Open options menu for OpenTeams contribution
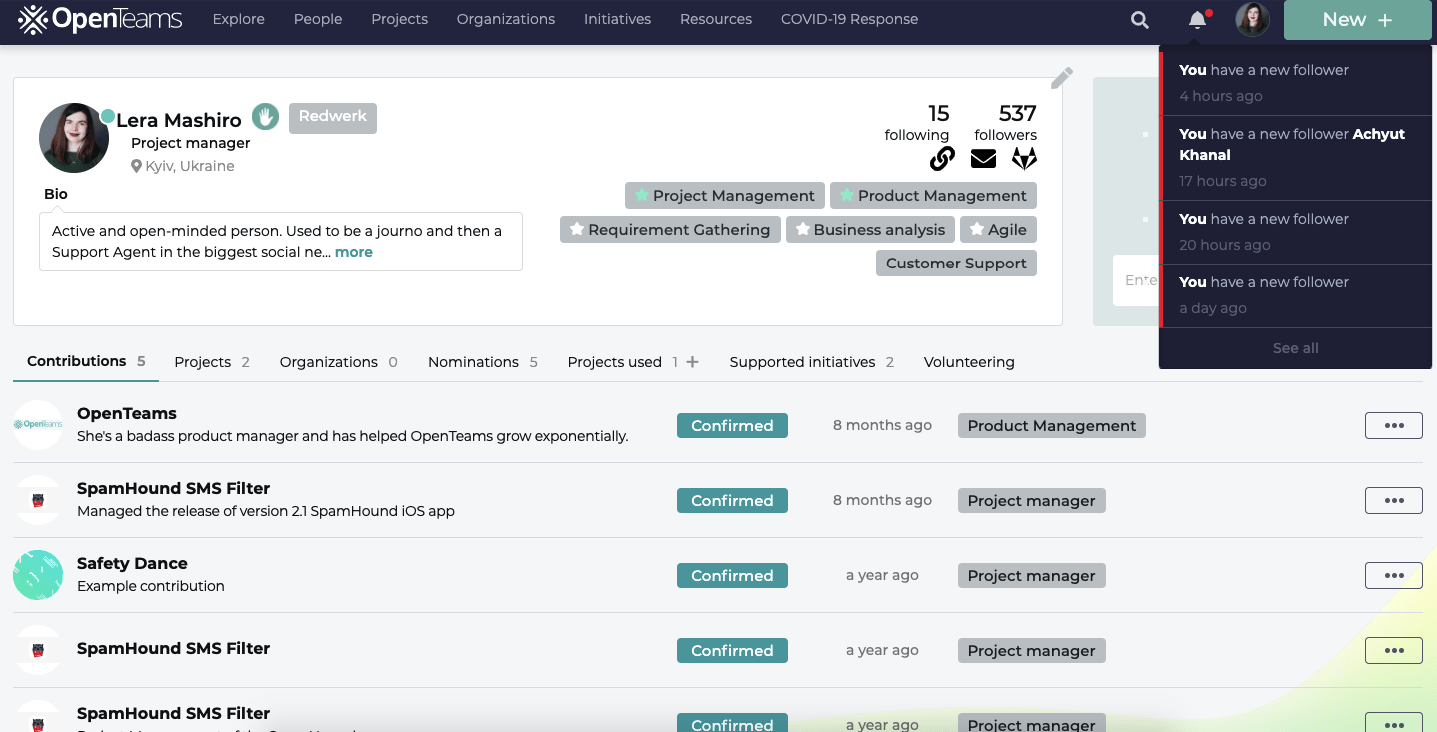 pyautogui.click(x=1394, y=425)
